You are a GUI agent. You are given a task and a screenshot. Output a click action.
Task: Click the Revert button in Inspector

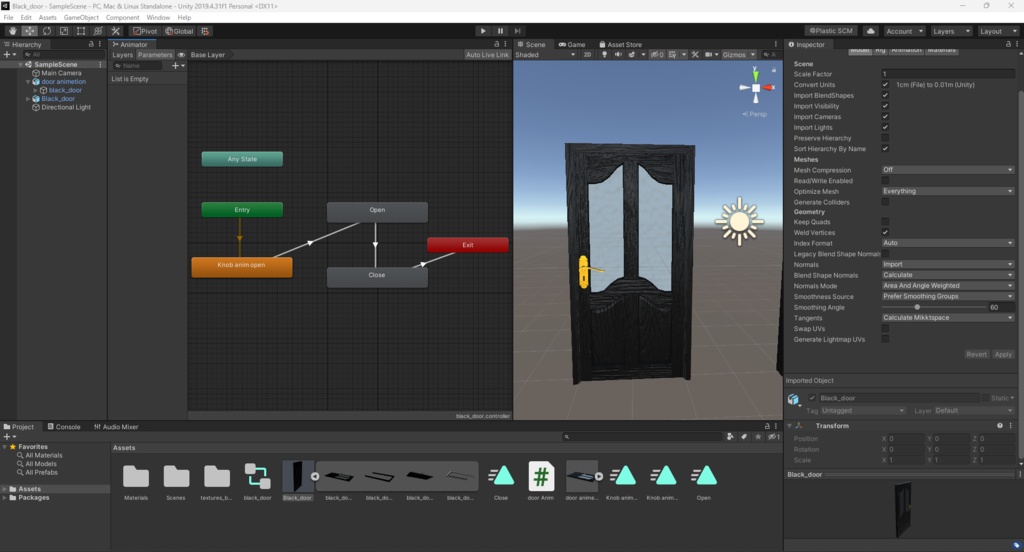(x=976, y=354)
